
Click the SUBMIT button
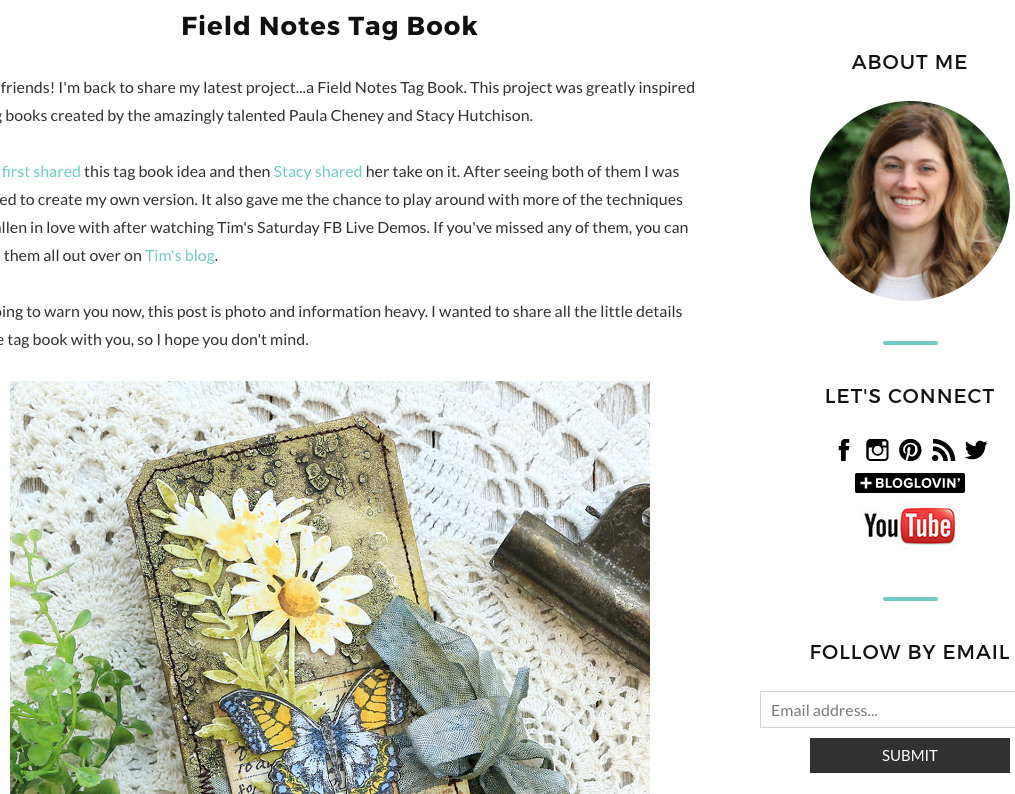909,755
